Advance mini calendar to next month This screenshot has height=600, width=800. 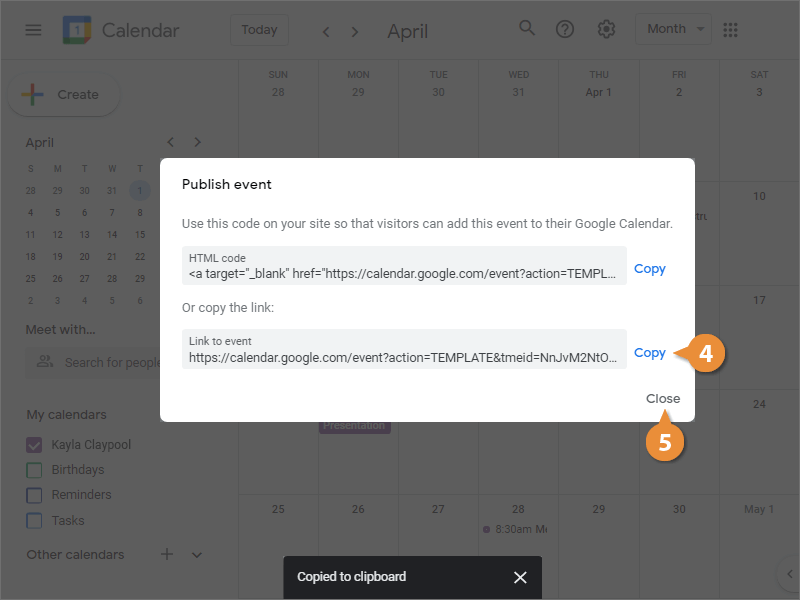(198, 142)
